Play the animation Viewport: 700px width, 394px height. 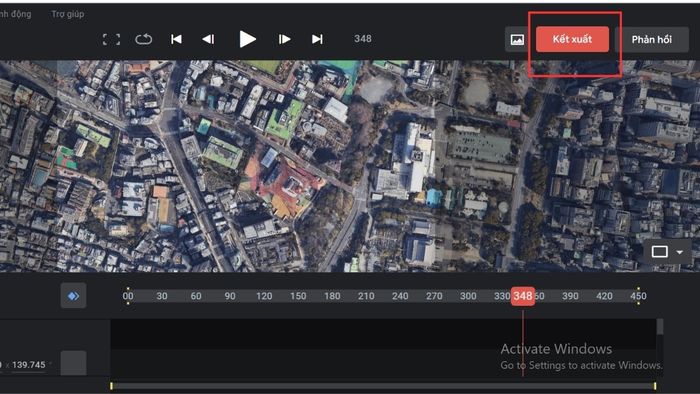coord(247,39)
